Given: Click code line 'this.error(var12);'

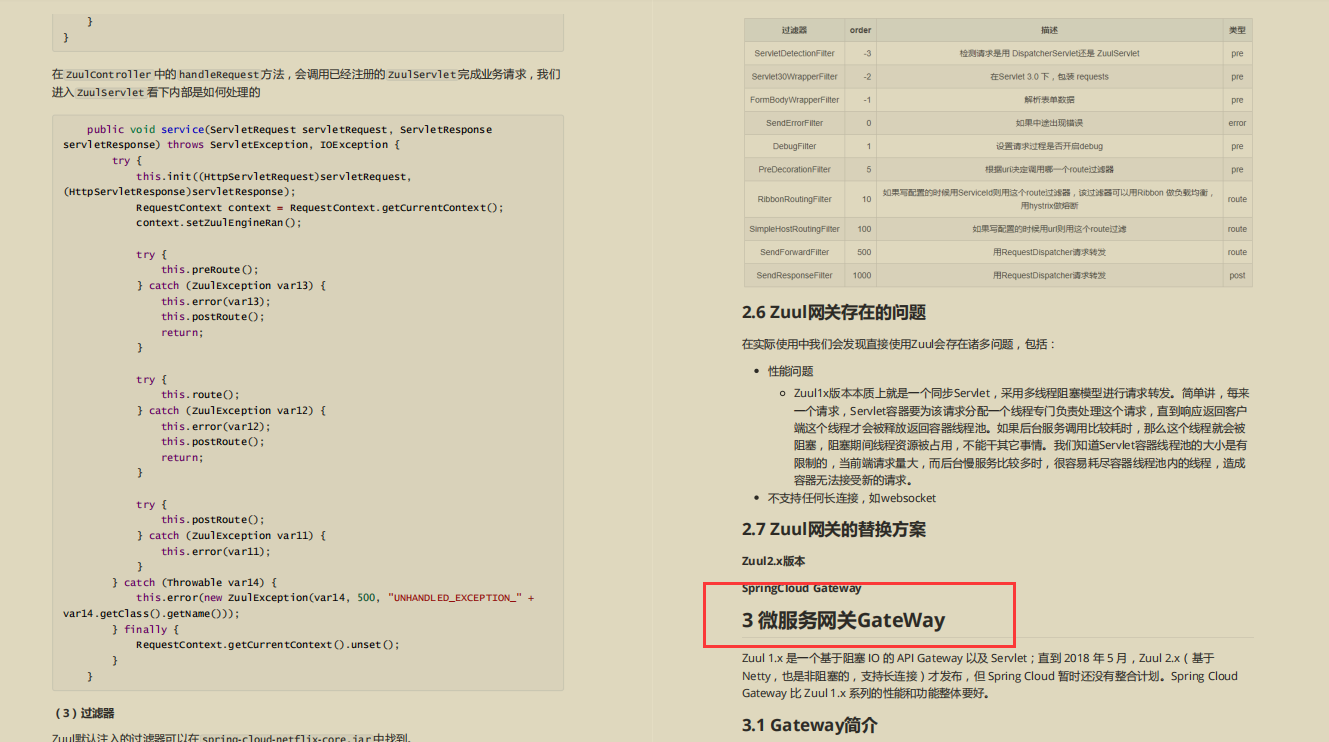Looking at the screenshot, I should coord(216,426).
